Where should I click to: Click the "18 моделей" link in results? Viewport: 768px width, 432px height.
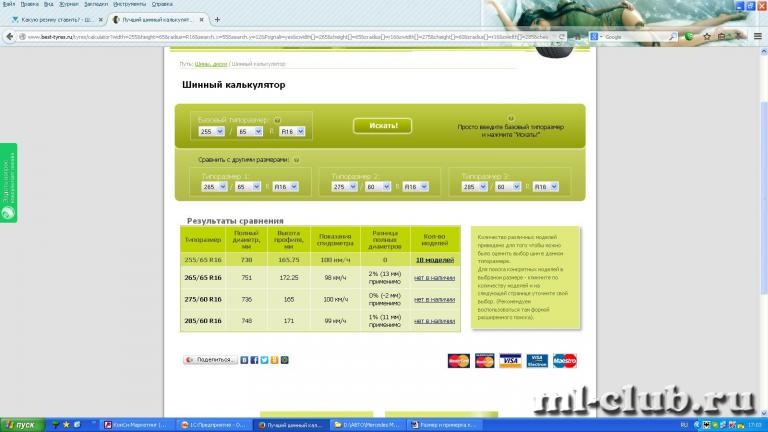(x=436, y=259)
